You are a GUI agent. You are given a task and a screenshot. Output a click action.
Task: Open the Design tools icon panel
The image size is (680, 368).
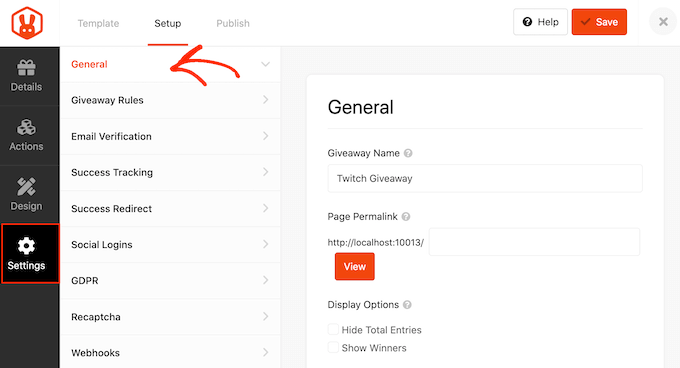26,195
